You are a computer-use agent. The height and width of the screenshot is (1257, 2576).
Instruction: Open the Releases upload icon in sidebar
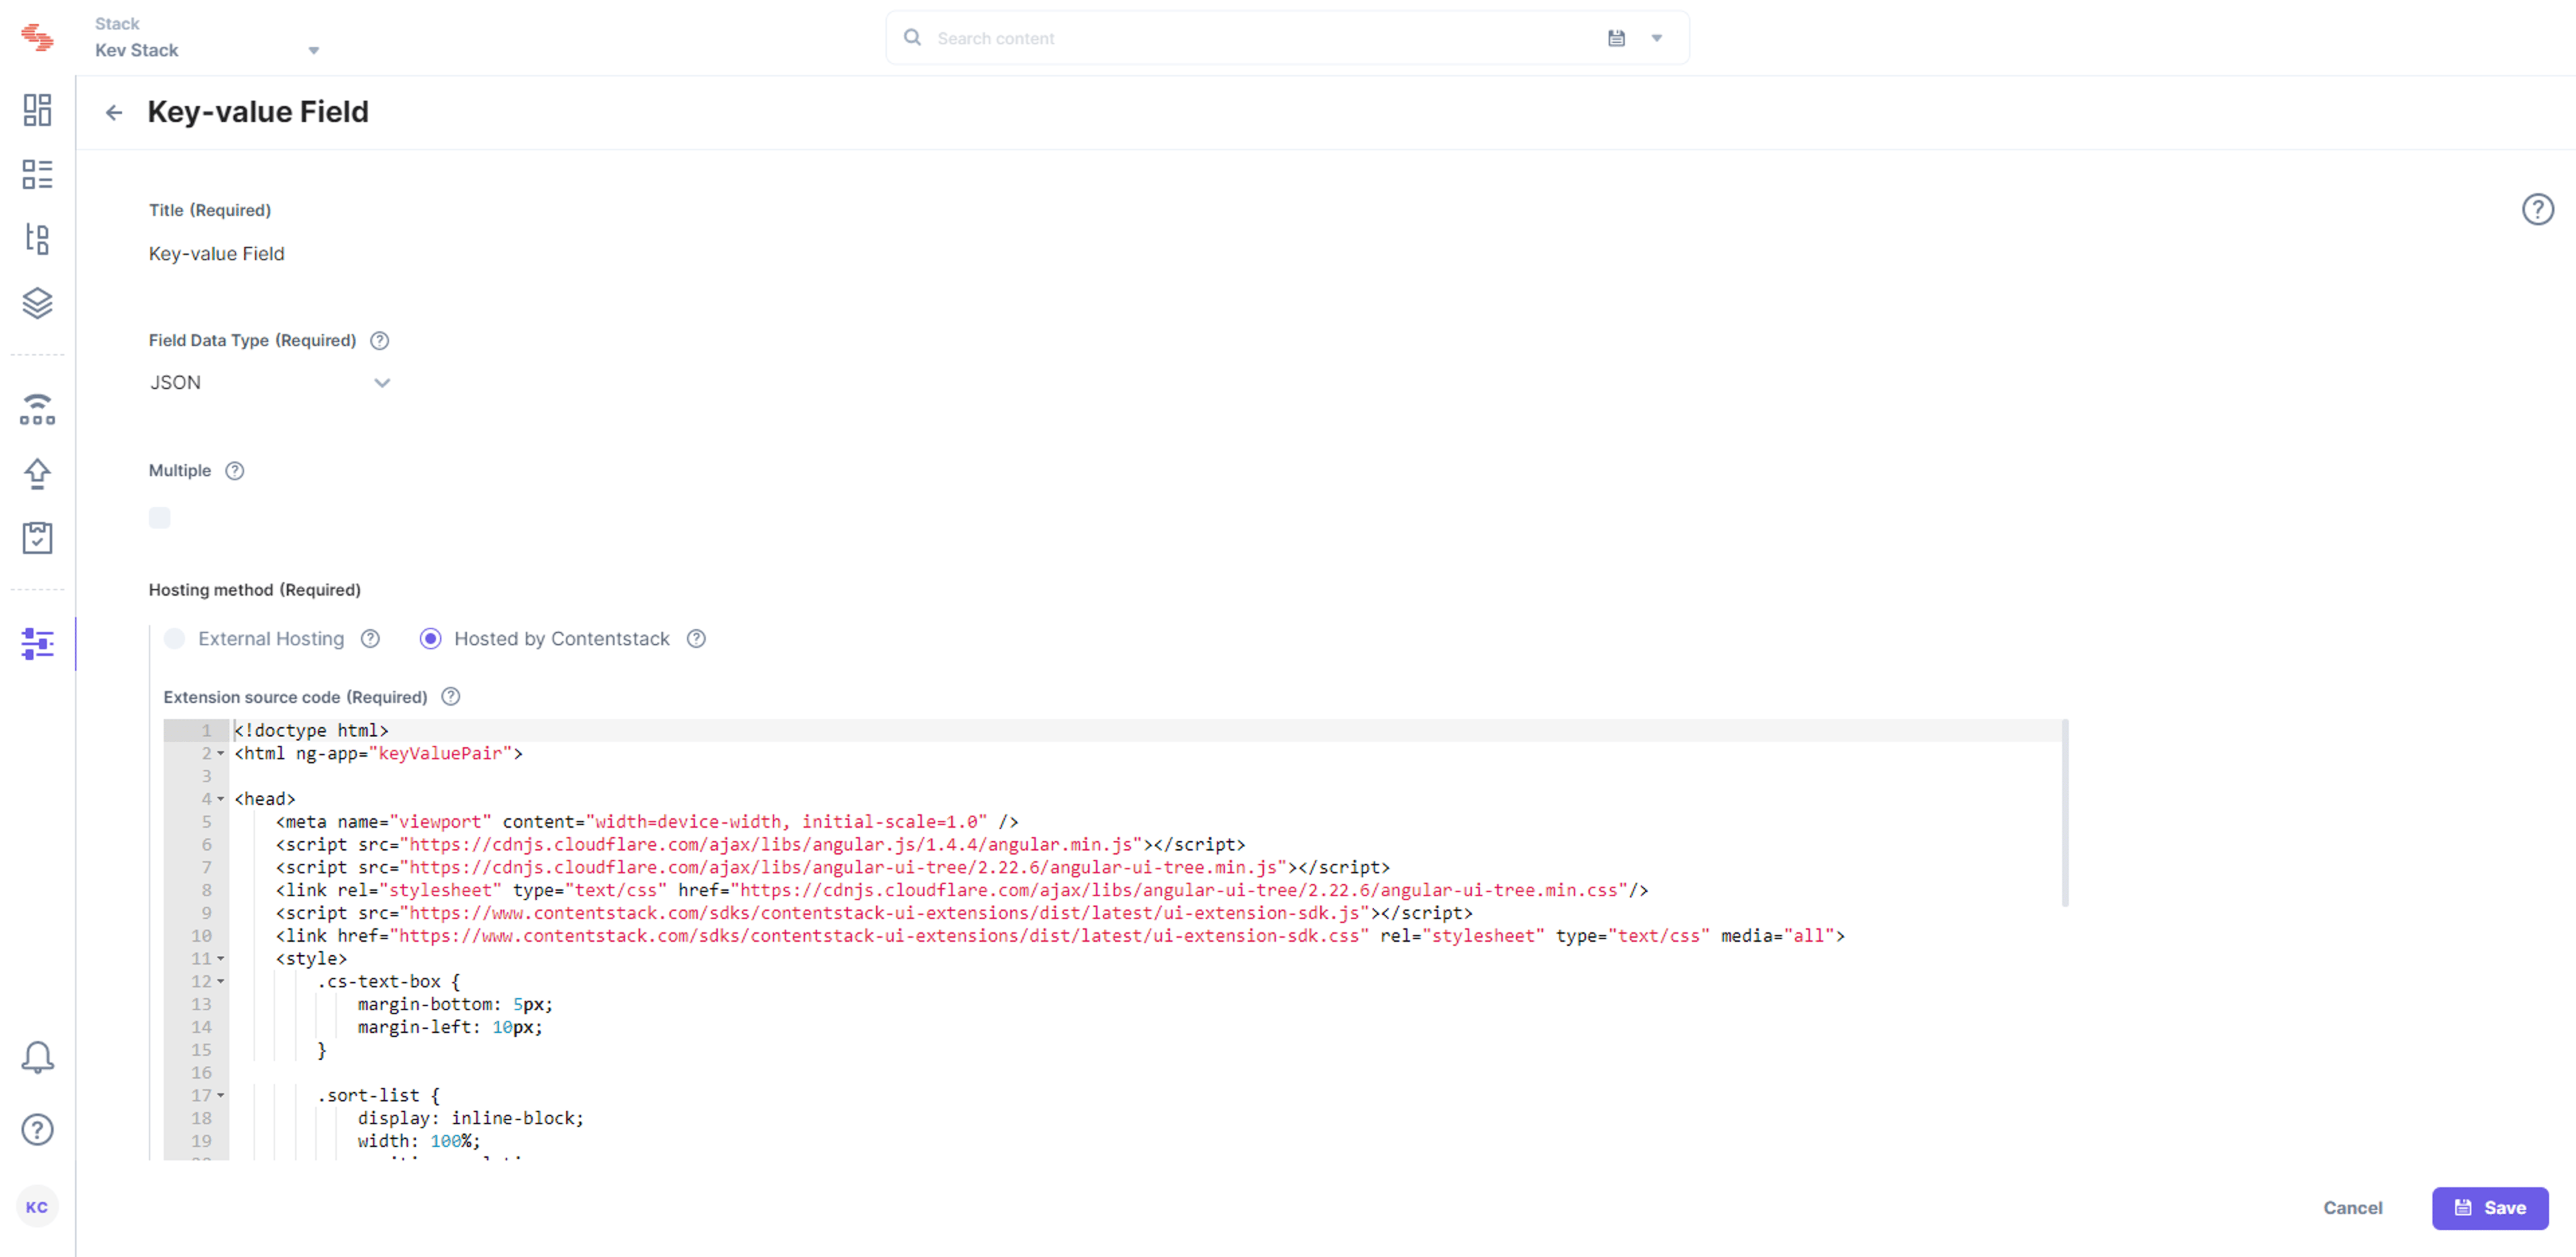point(37,473)
